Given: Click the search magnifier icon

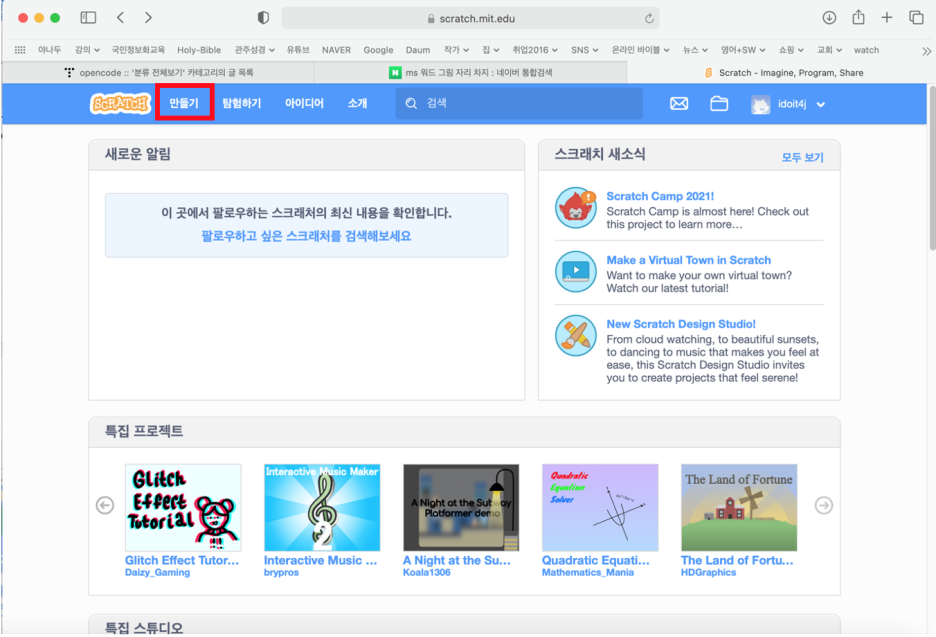Looking at the screenshot, I should click(411, 103).
